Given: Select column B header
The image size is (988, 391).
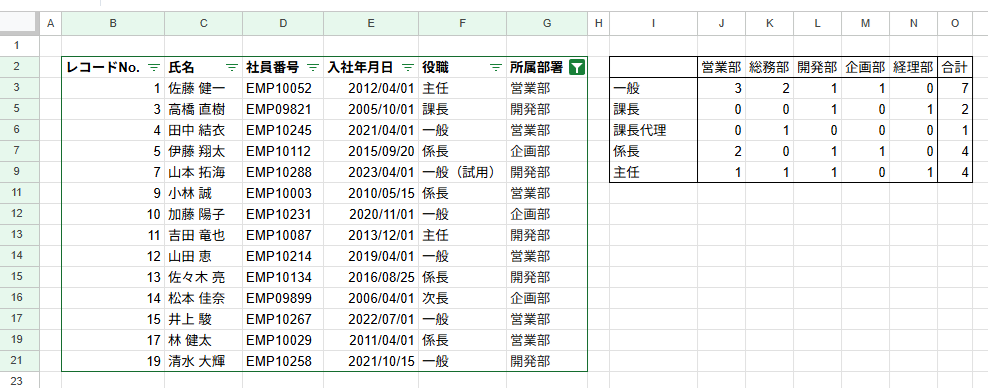Looking at the screenshot, I should [113, 23].
